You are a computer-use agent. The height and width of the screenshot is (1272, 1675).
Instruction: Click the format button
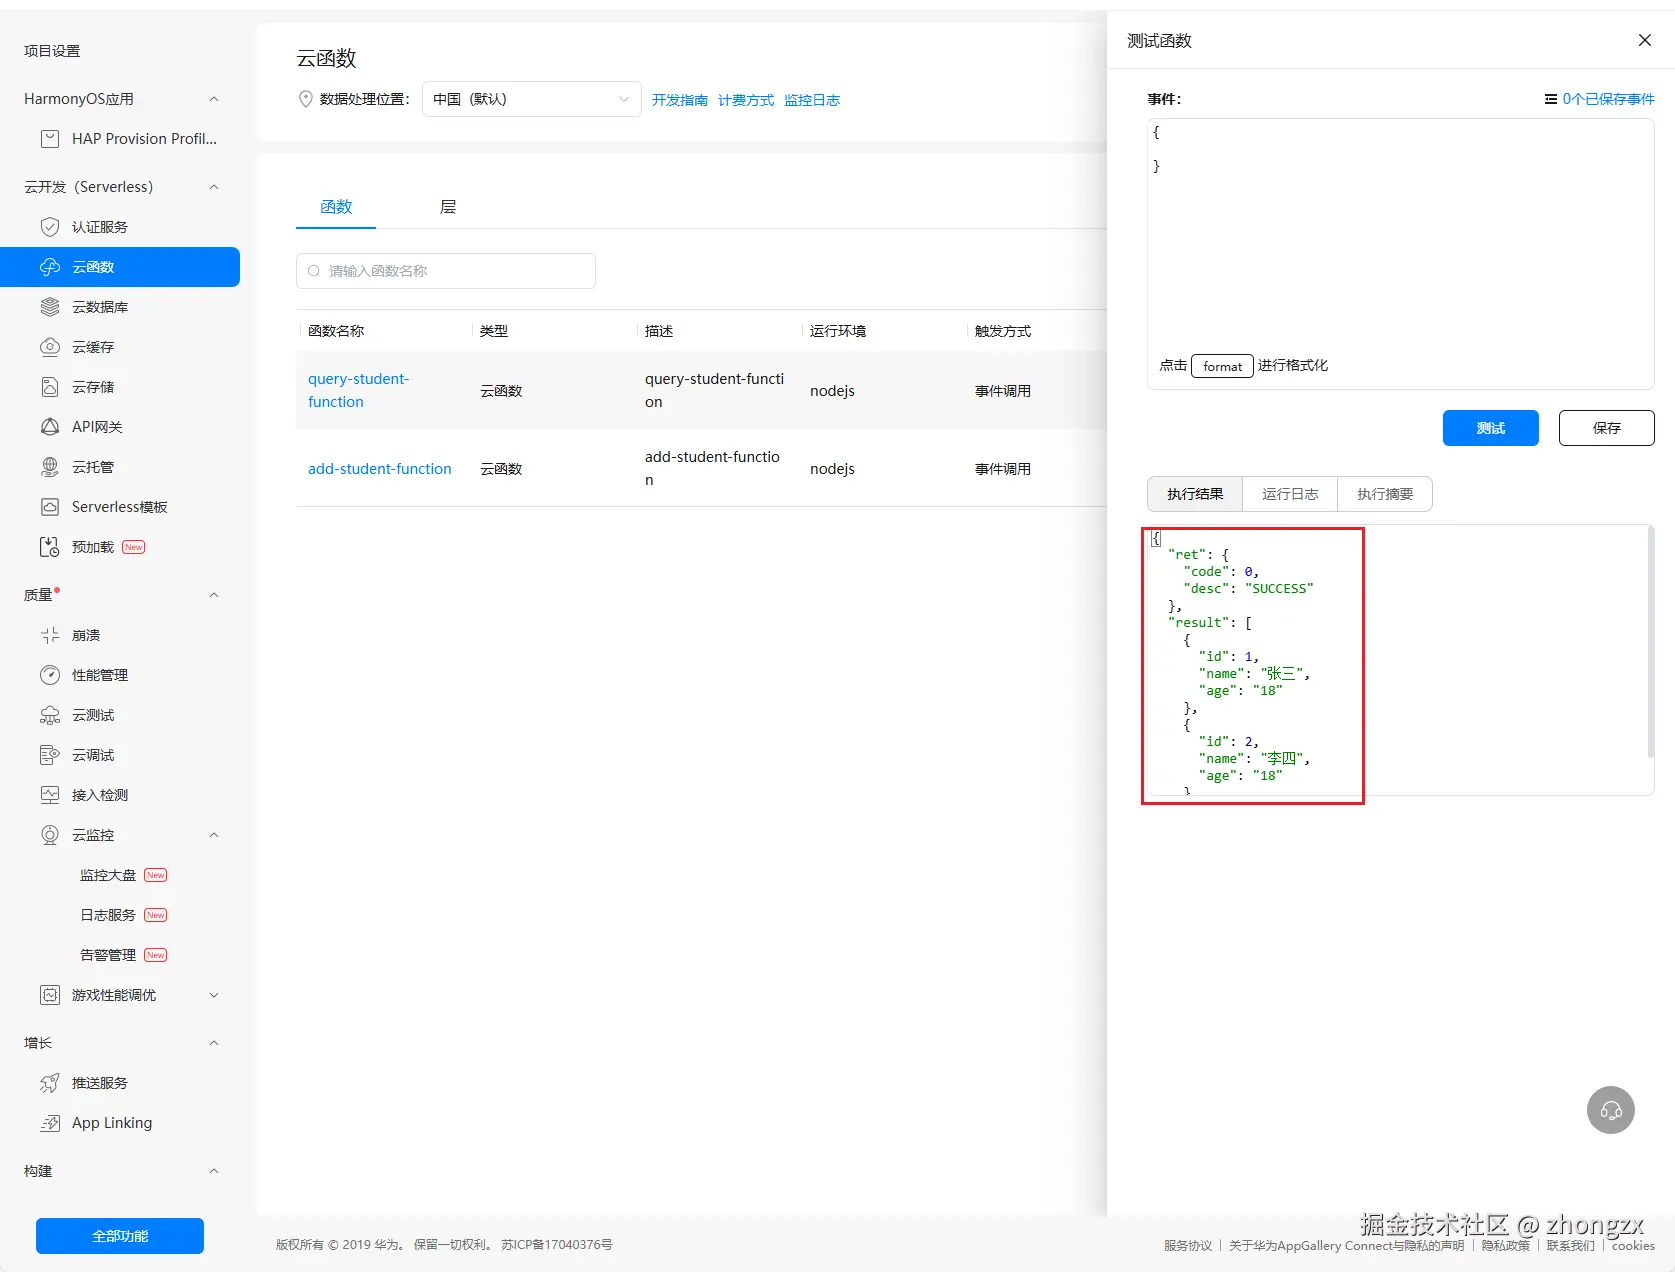pyautogui.click(x=1222, y=366)
